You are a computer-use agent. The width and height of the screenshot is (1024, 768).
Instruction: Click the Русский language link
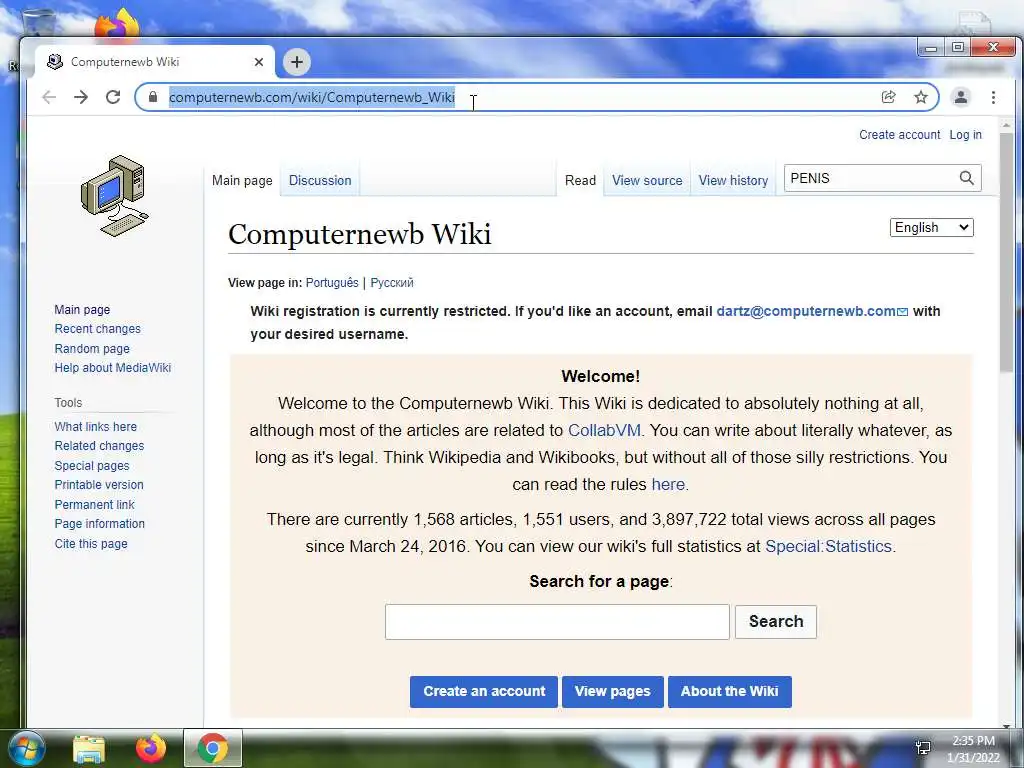click(392, 283)
